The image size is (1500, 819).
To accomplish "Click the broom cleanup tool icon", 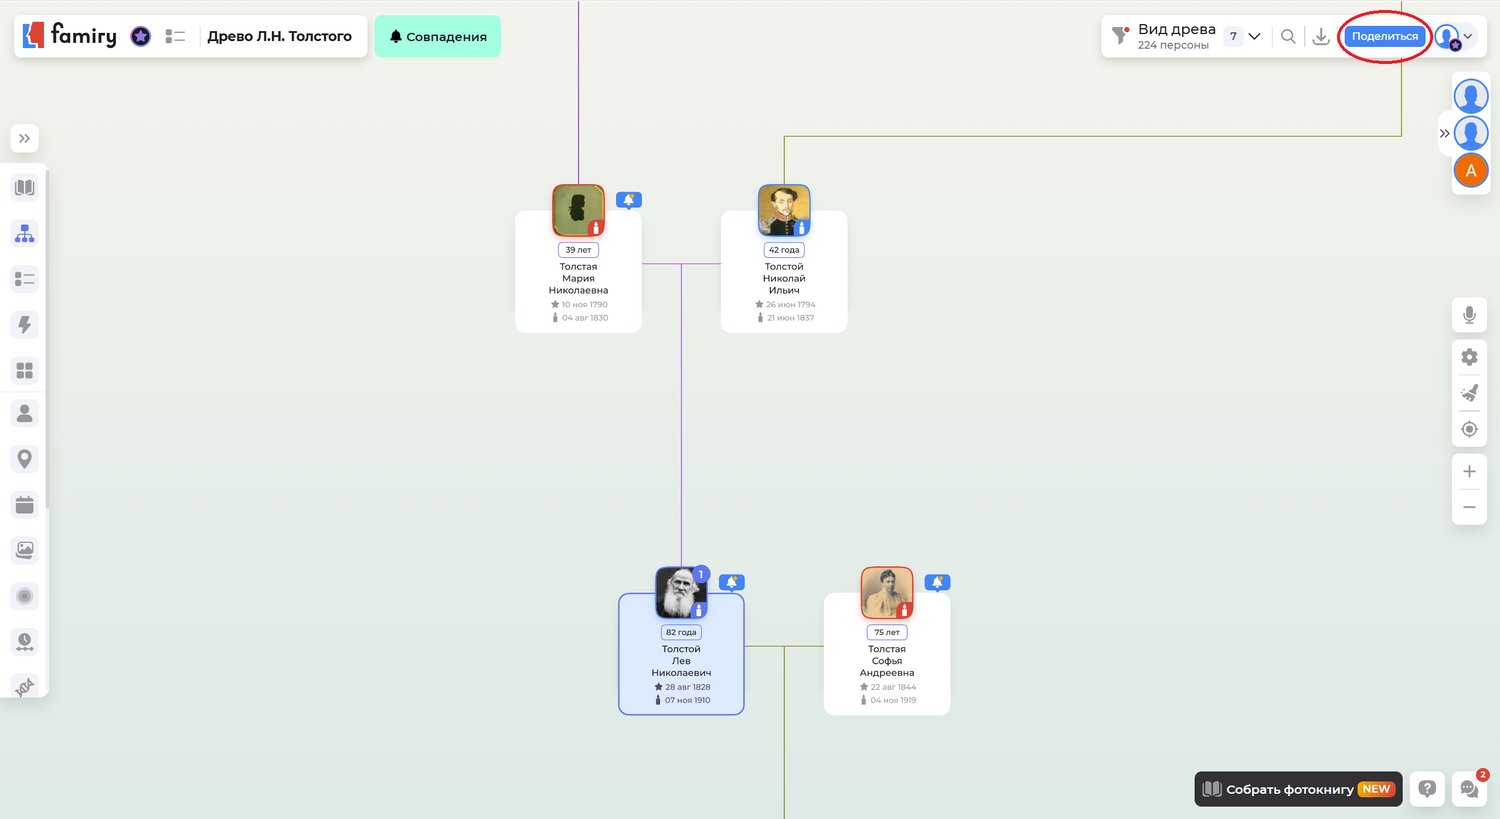I will point(1469,393).
